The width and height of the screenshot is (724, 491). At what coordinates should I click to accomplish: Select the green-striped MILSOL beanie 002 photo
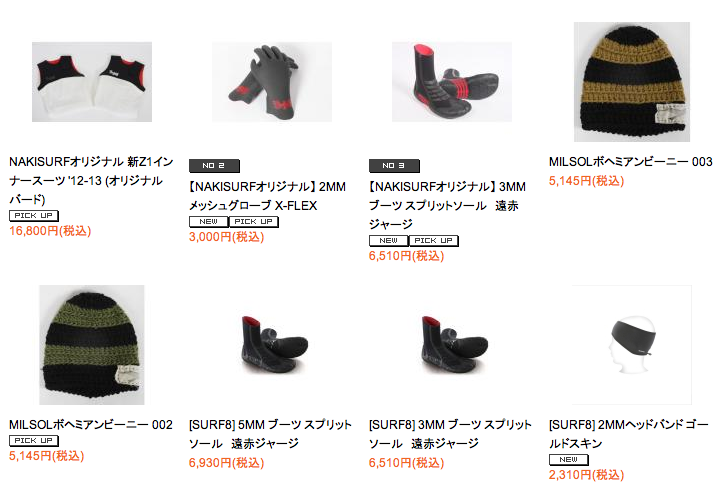[92, 345]
